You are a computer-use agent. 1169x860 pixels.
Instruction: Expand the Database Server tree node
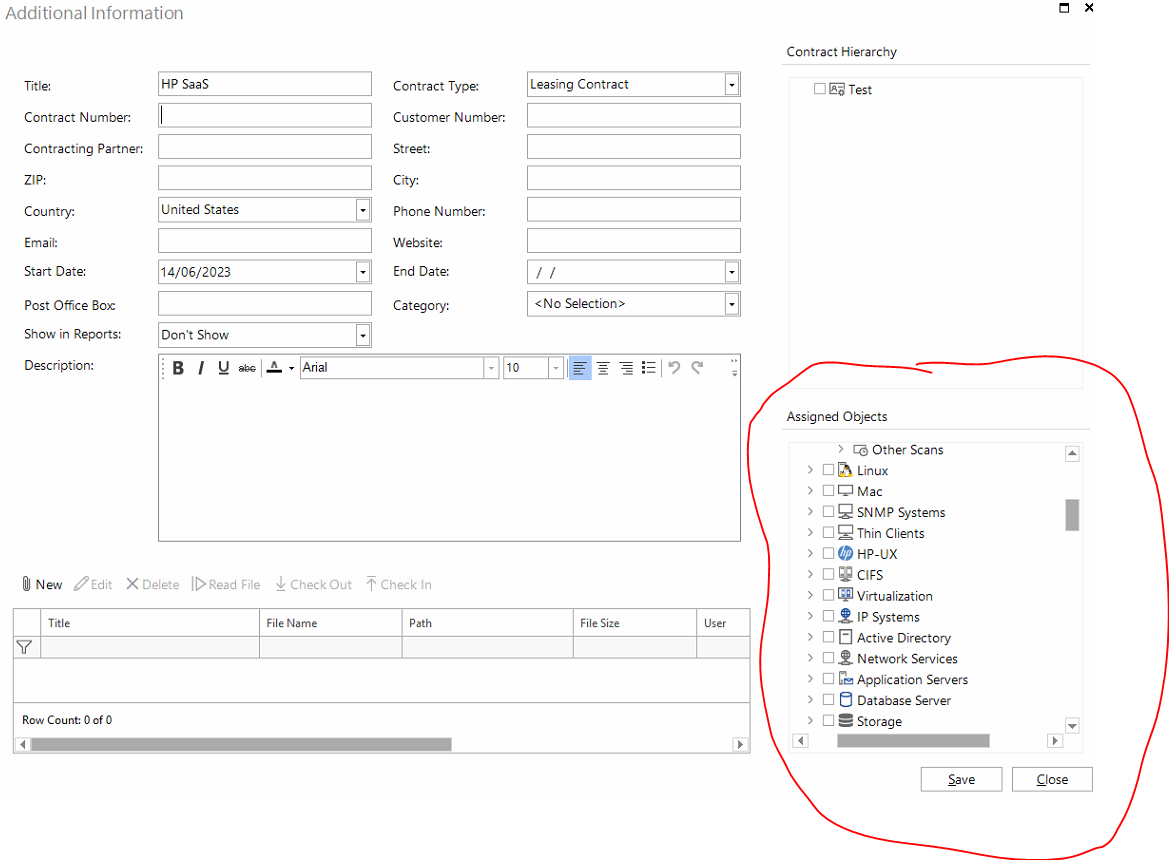pos(810,701)
